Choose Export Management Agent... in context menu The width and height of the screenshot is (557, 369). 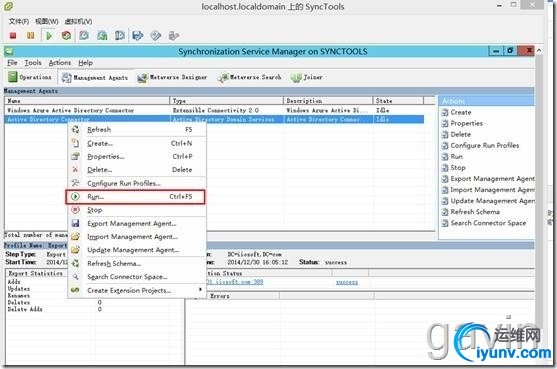136,223
